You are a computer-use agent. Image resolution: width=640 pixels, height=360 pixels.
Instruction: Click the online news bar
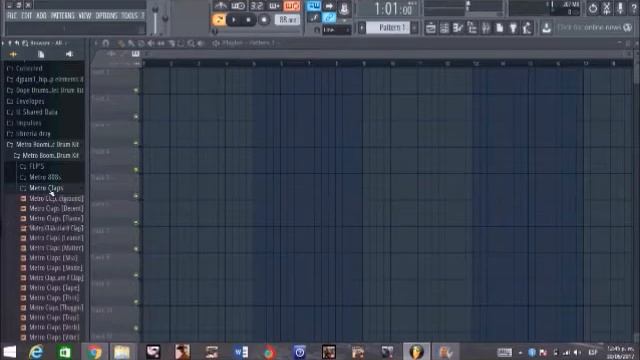[x=594, y=28]
